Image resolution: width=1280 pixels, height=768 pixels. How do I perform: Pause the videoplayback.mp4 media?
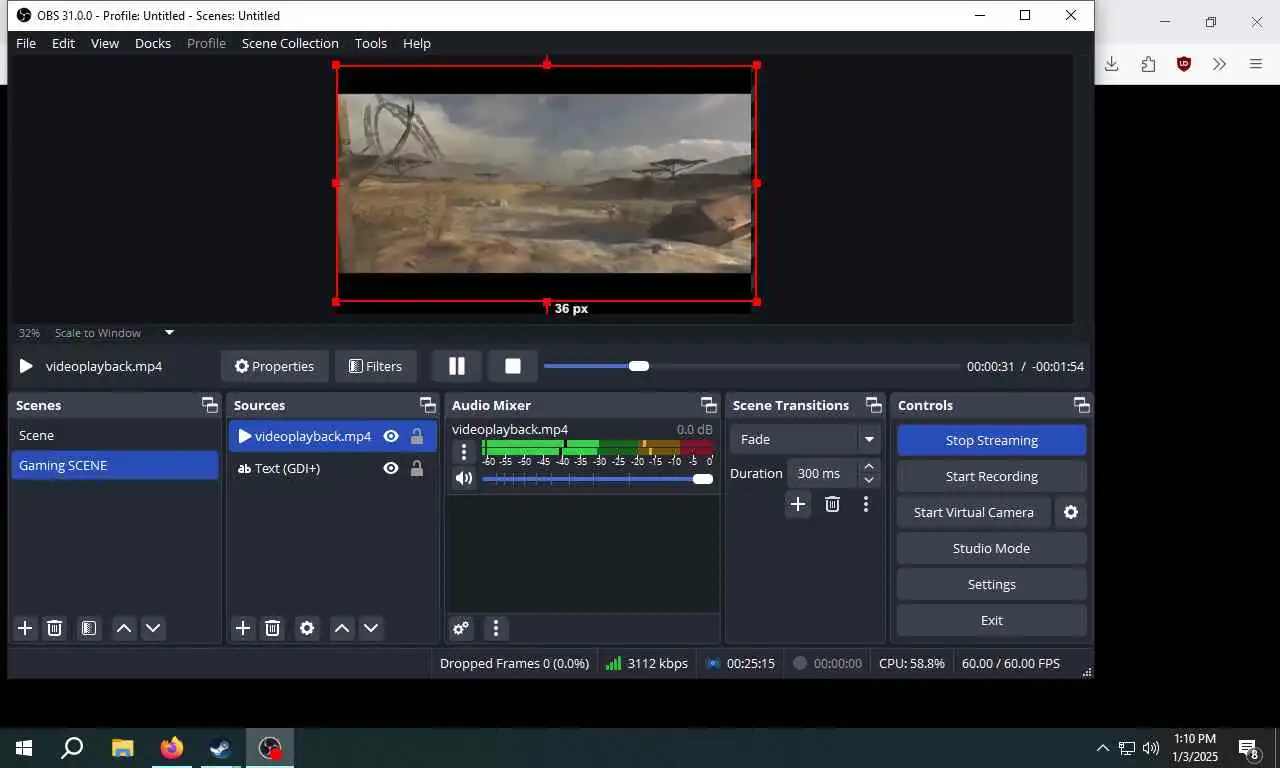tap(457, 366)
